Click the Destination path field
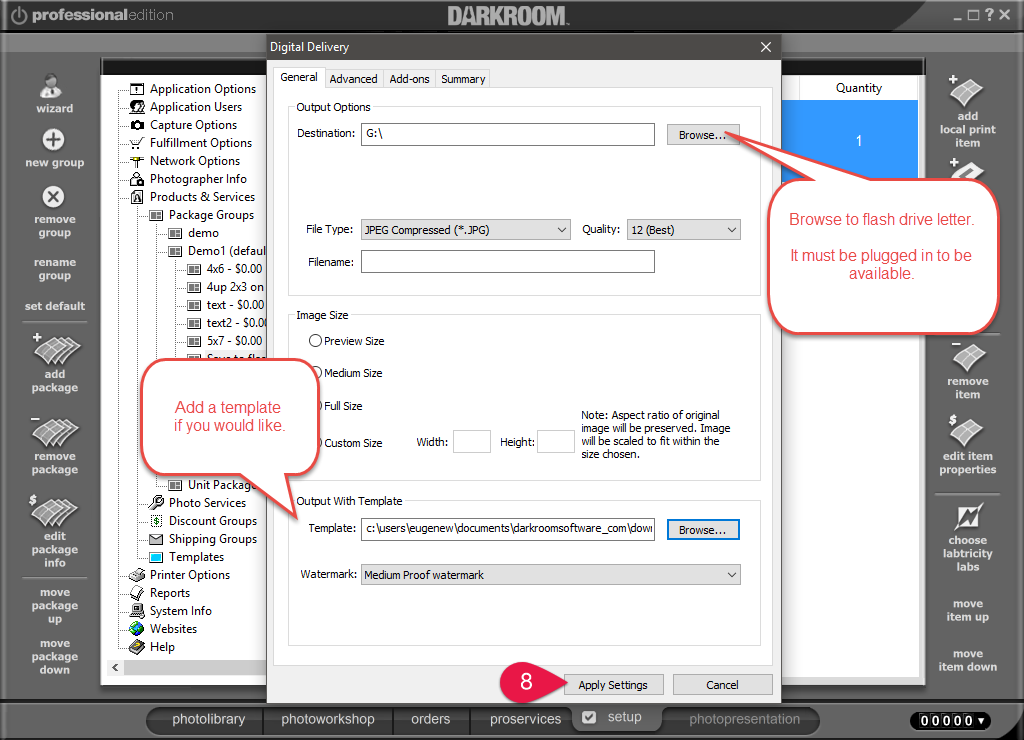The width and height of the screenshot is (1024, 740). 507,135
